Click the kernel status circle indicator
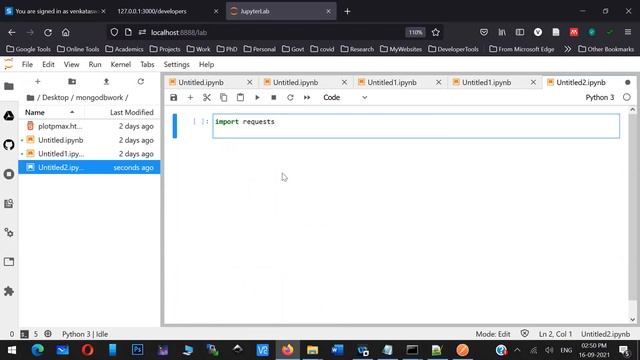640x360 pixels. point(627,98)
